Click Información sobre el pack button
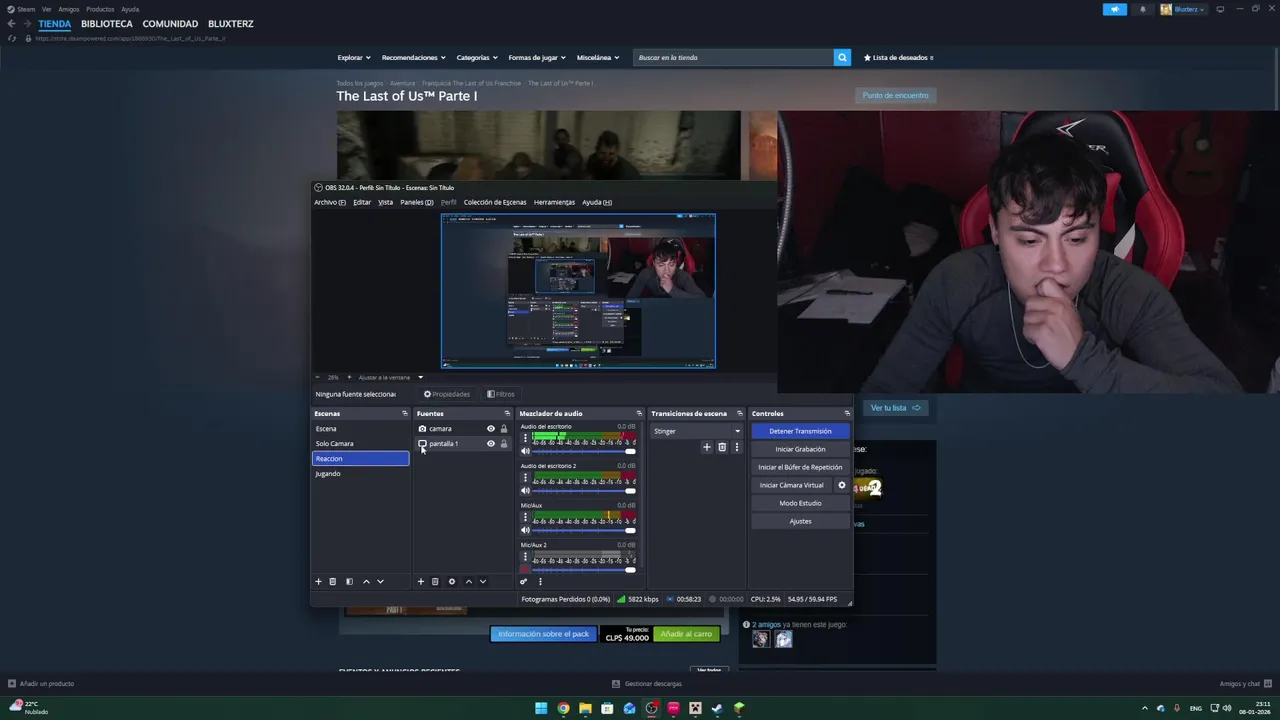 click(543, 634)
